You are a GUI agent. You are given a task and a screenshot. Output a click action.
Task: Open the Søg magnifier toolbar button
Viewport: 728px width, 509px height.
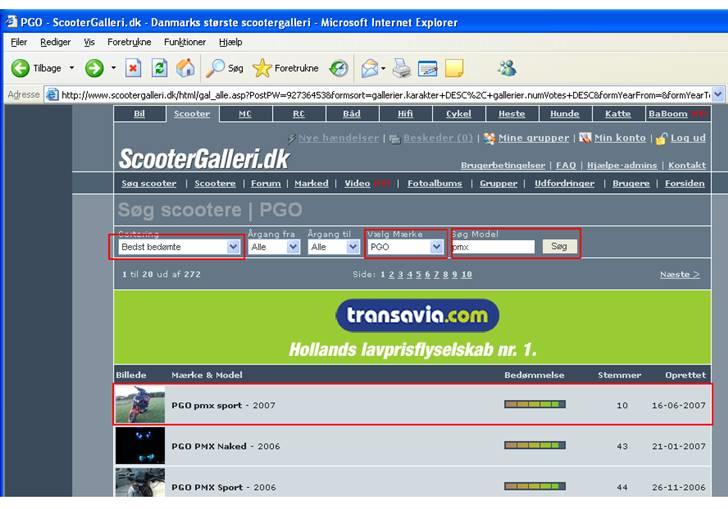tap(225, 68)
